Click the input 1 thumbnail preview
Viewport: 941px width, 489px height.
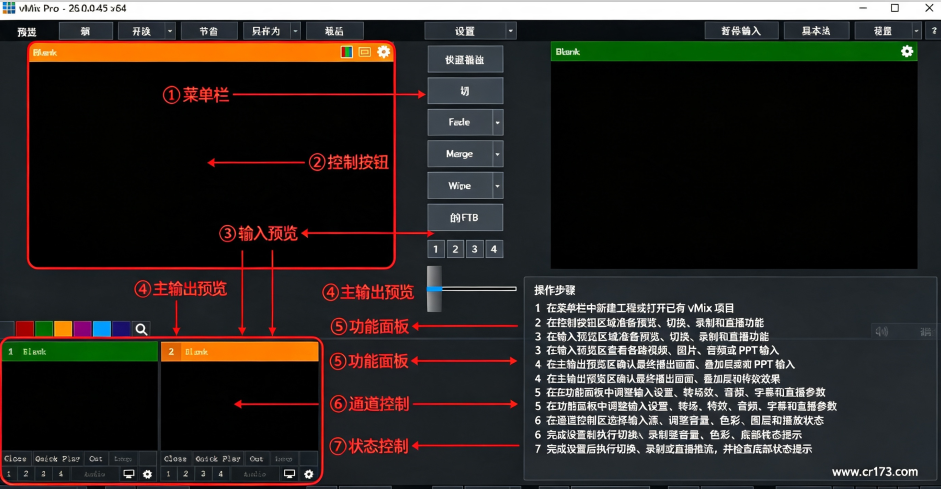tap(80, 406)
